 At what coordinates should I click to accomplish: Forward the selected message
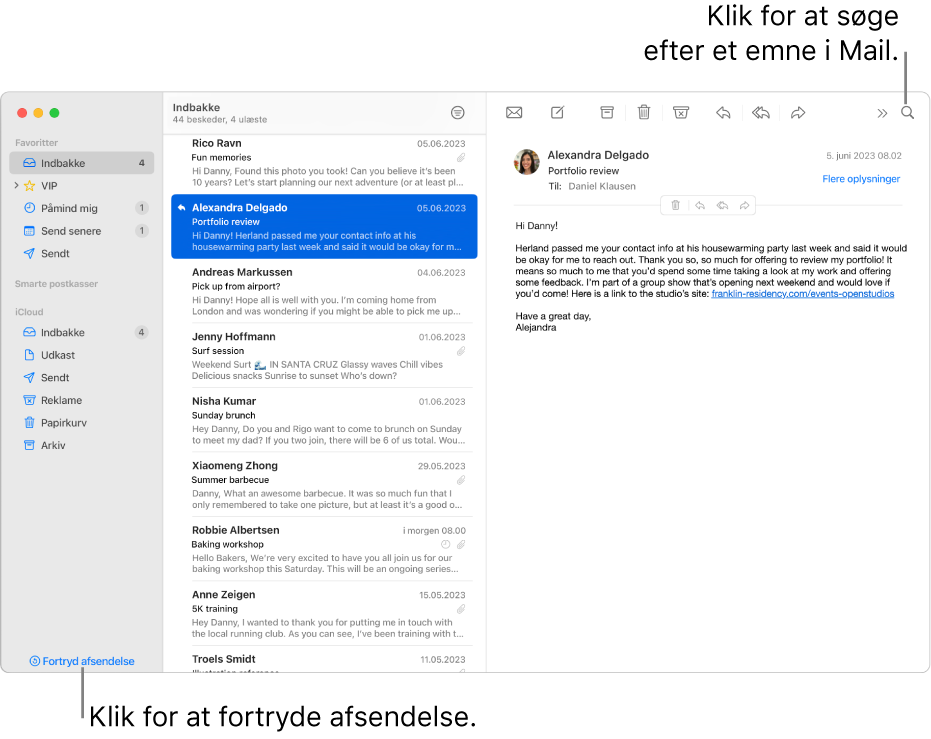point(798,112)
